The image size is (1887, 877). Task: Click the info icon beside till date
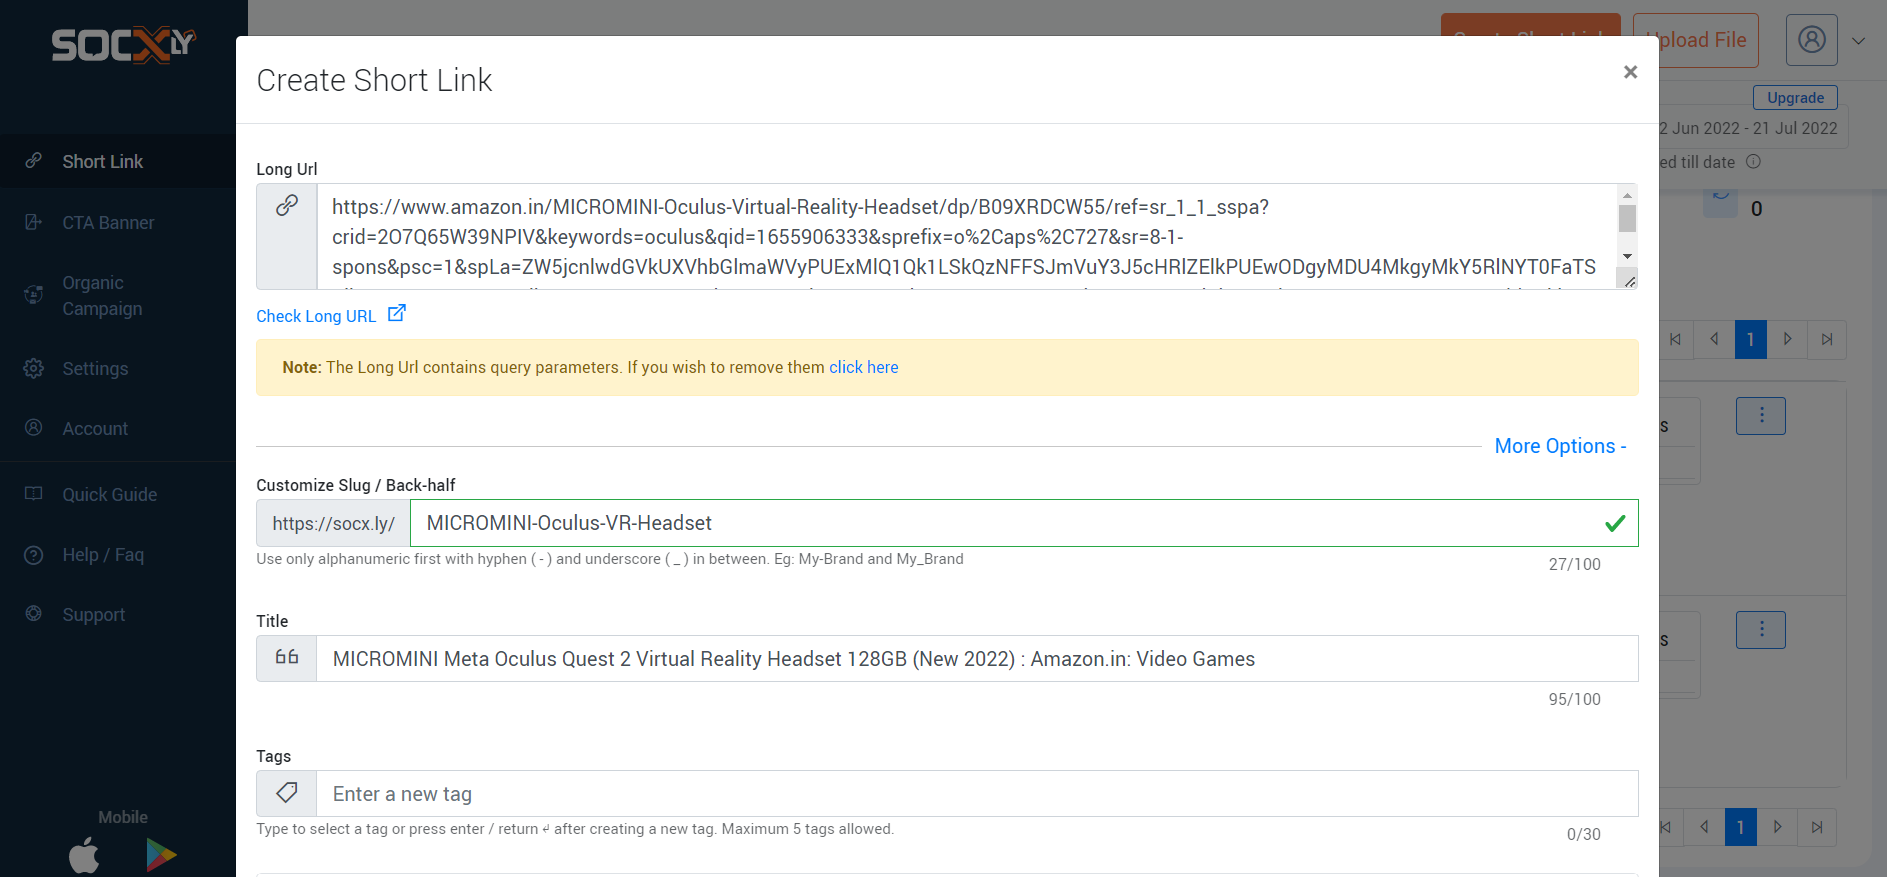pos(1753,161)
